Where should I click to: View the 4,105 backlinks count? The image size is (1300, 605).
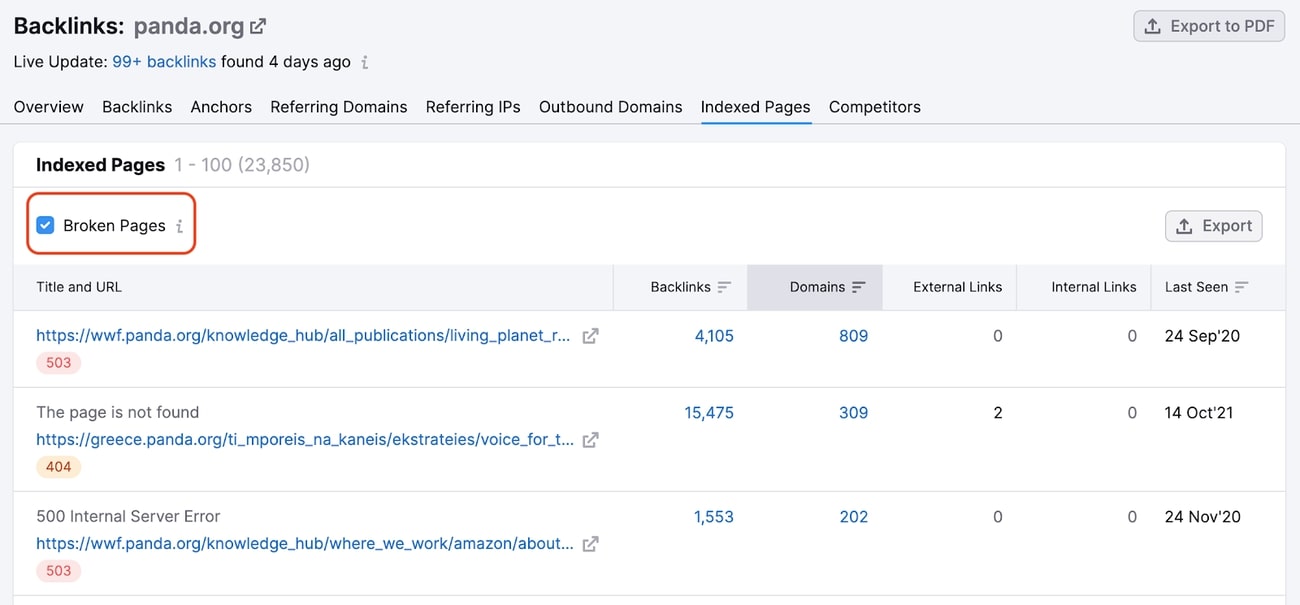tap(714, 336)
